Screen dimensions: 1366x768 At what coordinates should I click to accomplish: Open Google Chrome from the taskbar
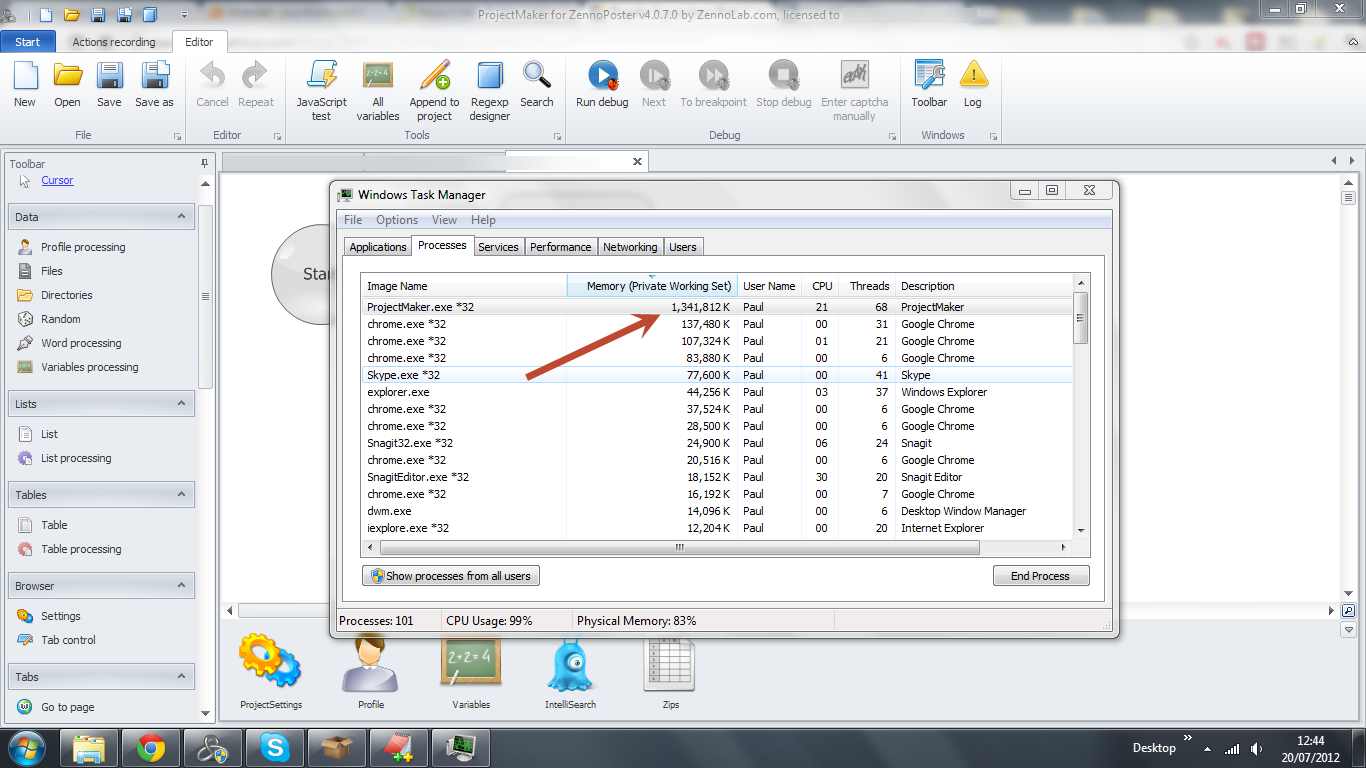point(151,748)
